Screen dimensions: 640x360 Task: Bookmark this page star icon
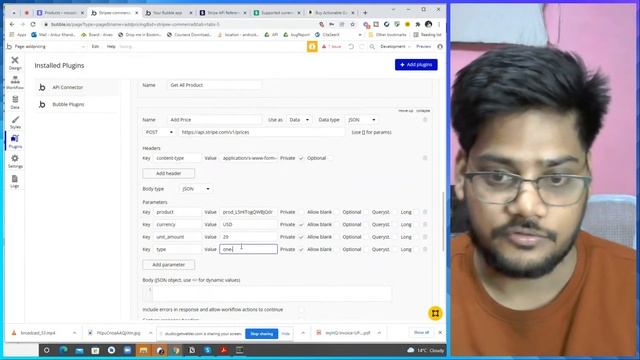pyautogui.click(x=352, y=24)
